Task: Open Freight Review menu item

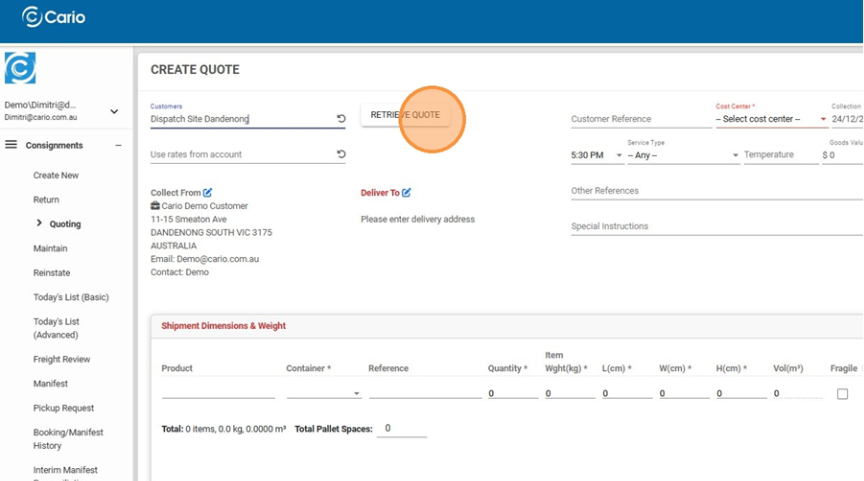Action: (x=61, y=359)
